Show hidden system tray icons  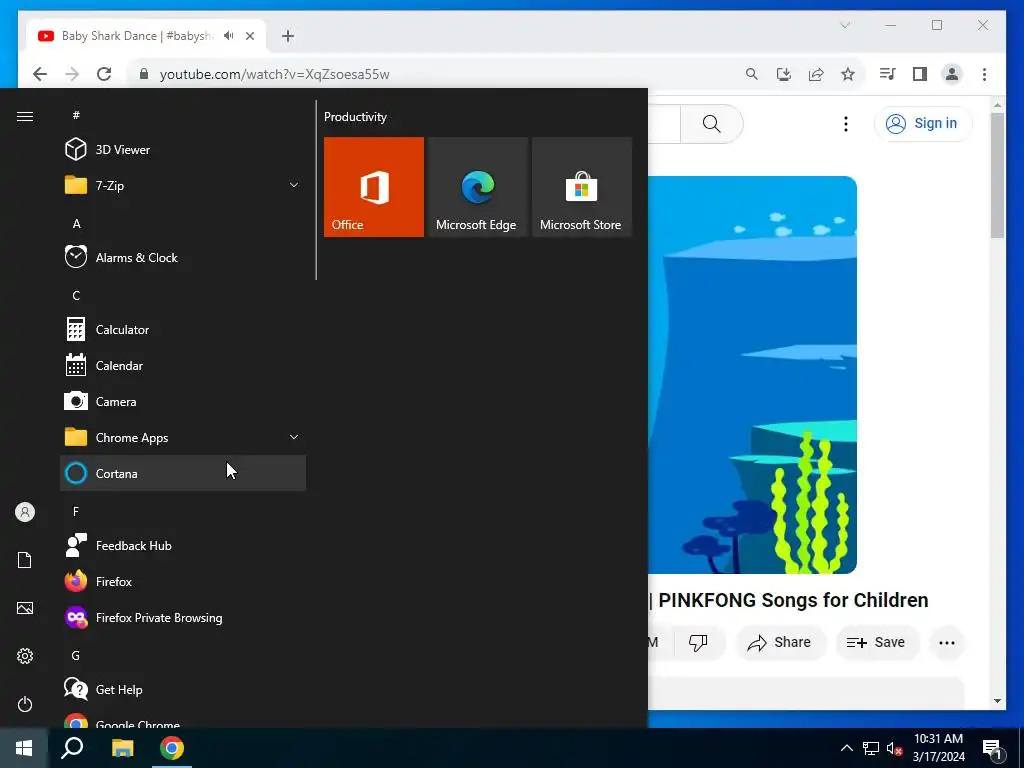coord(846,748)
